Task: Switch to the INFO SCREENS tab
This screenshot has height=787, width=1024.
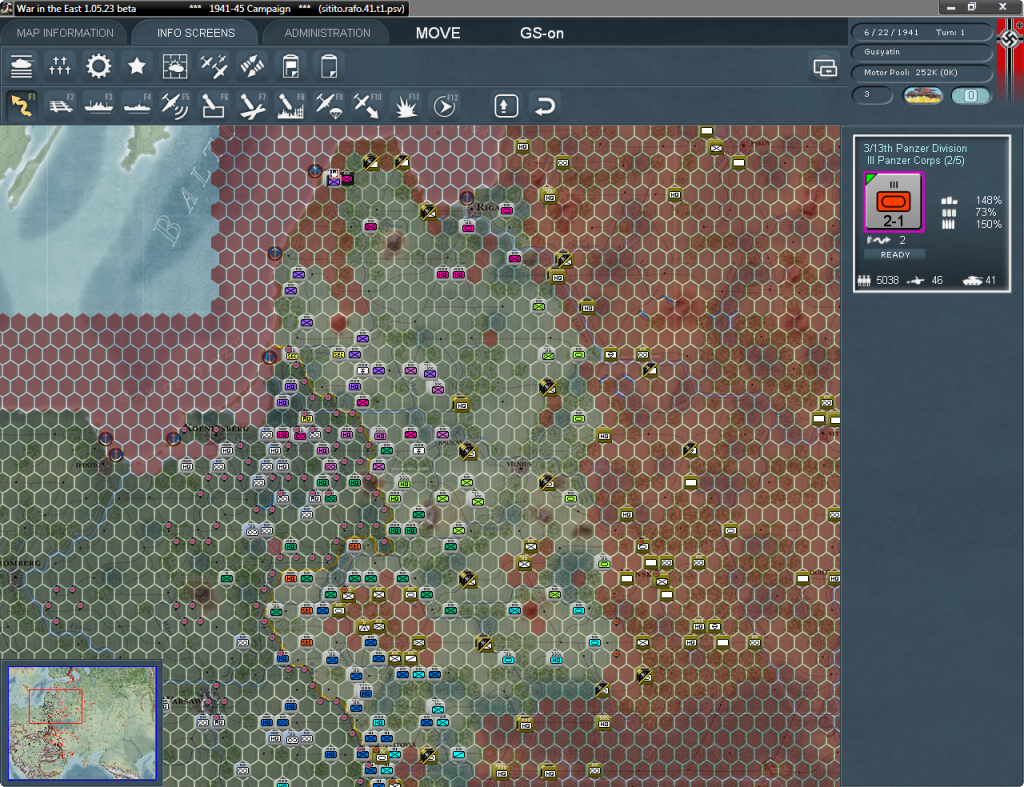Action: (195, 33)
